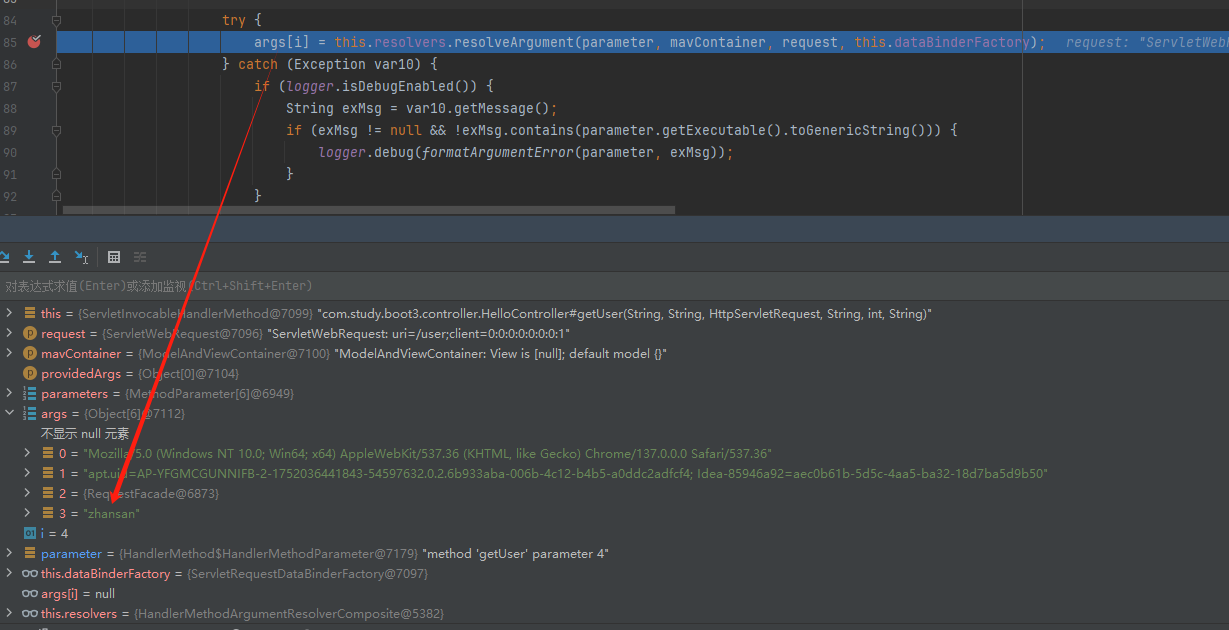The width and height of the screenshot is (1229, 630).
Task: Fold the try block at line 84
Action: pyautogui.click(x=56, y=20)
